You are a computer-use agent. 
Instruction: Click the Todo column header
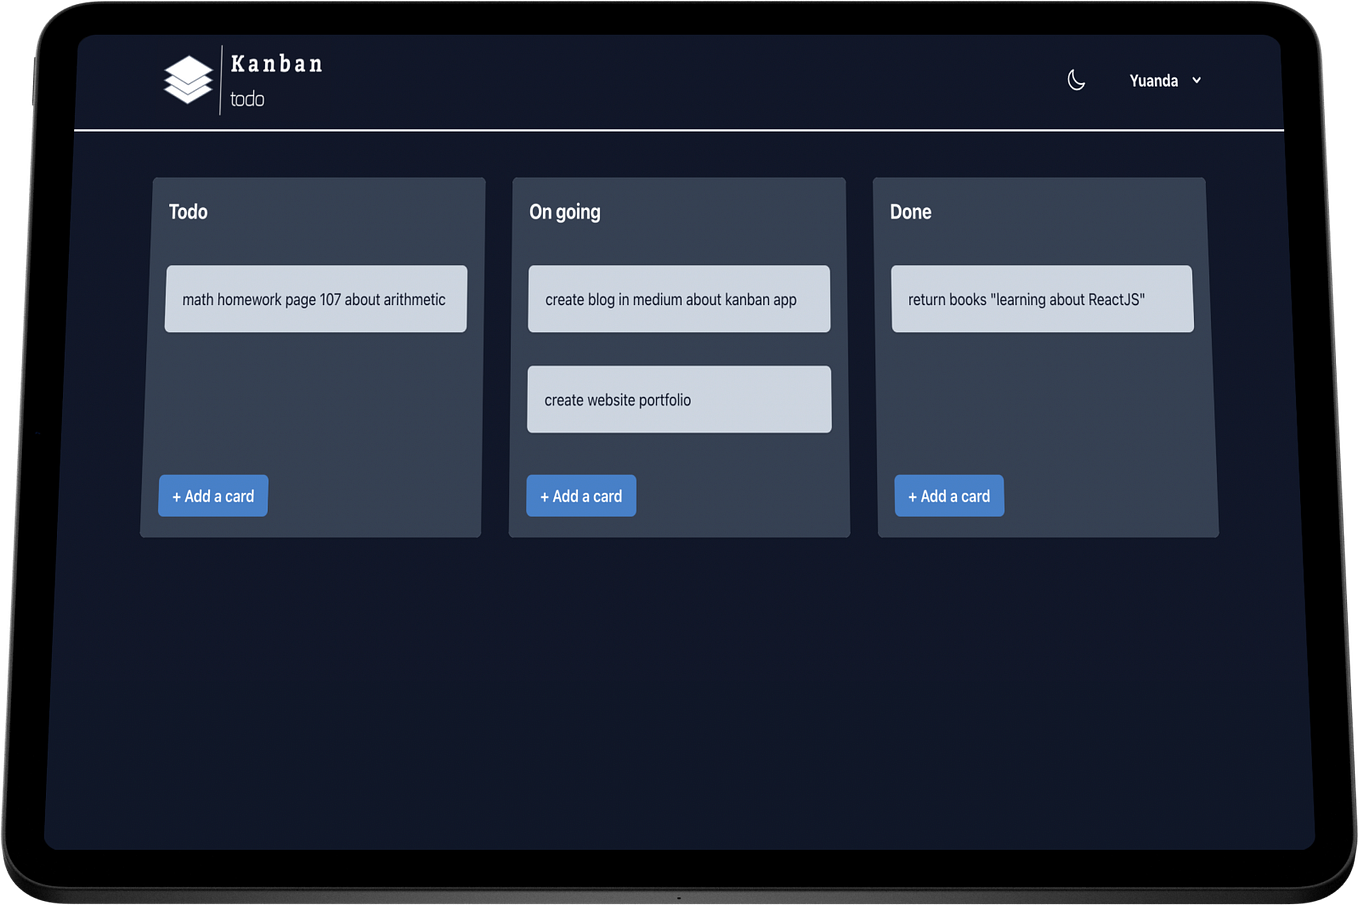[x=188, y=211]
